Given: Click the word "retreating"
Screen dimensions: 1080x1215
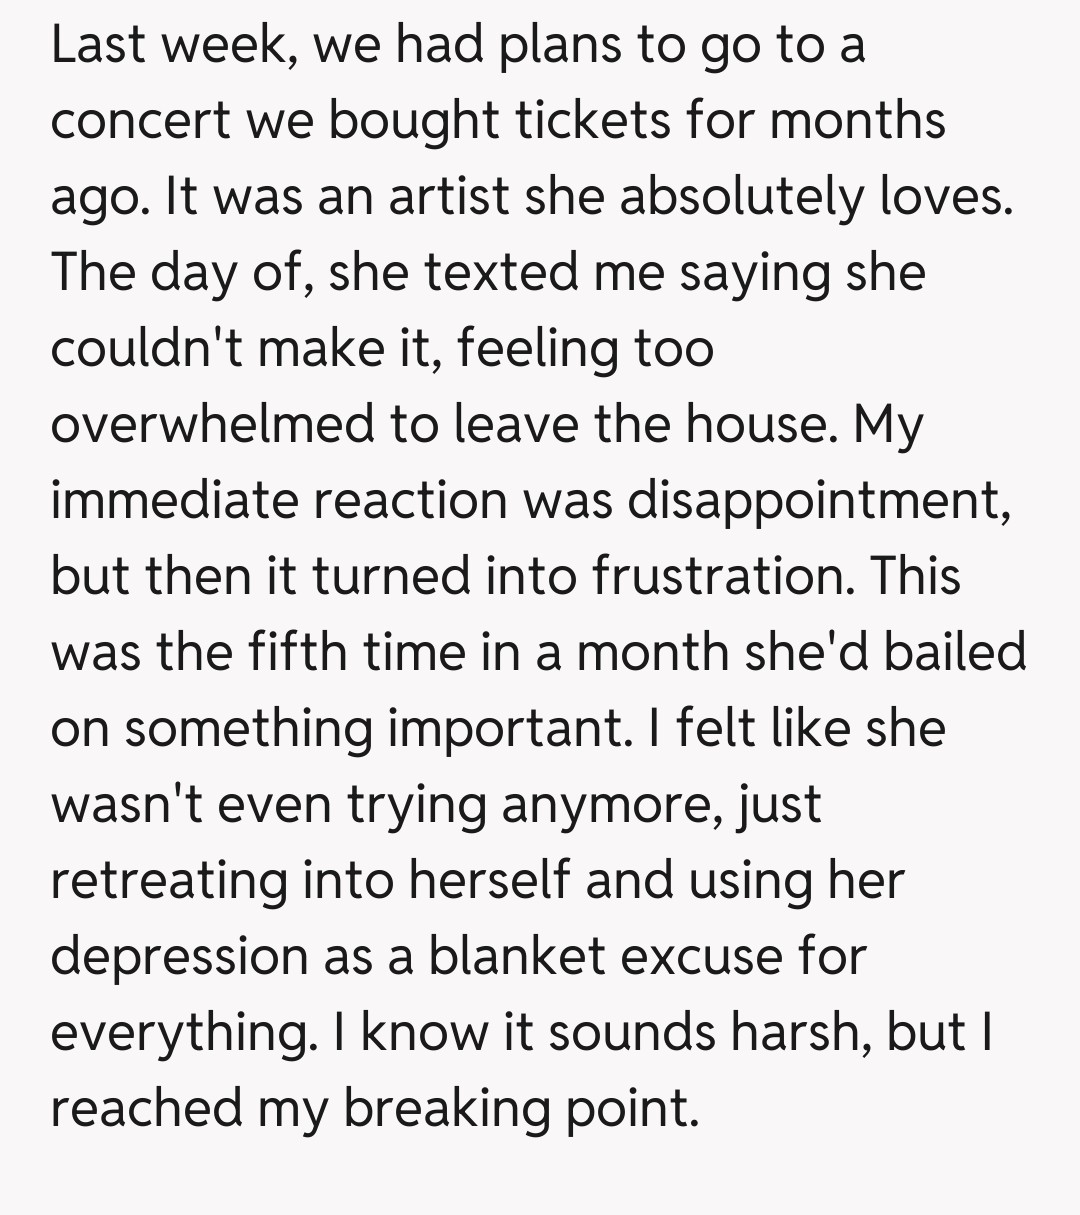Looking at the screenshot, I should click(x=167, y=881).
